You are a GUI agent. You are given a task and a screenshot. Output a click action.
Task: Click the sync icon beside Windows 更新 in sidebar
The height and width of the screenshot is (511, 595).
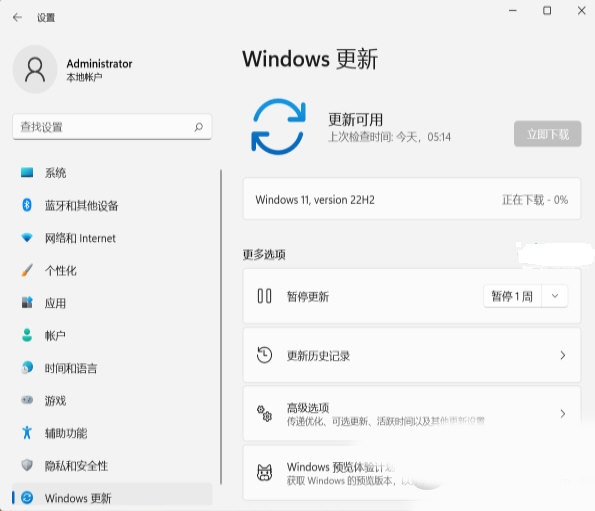click(x=27, y=497)
